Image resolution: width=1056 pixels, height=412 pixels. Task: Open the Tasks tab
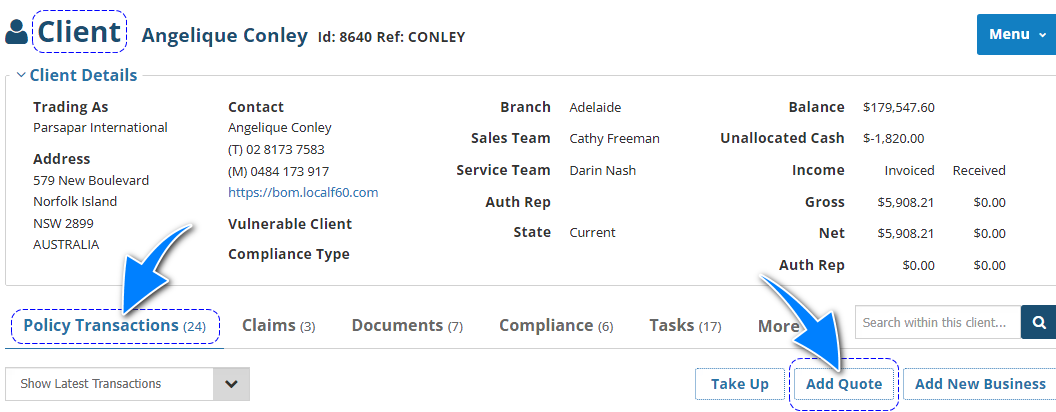coord(684,326)
